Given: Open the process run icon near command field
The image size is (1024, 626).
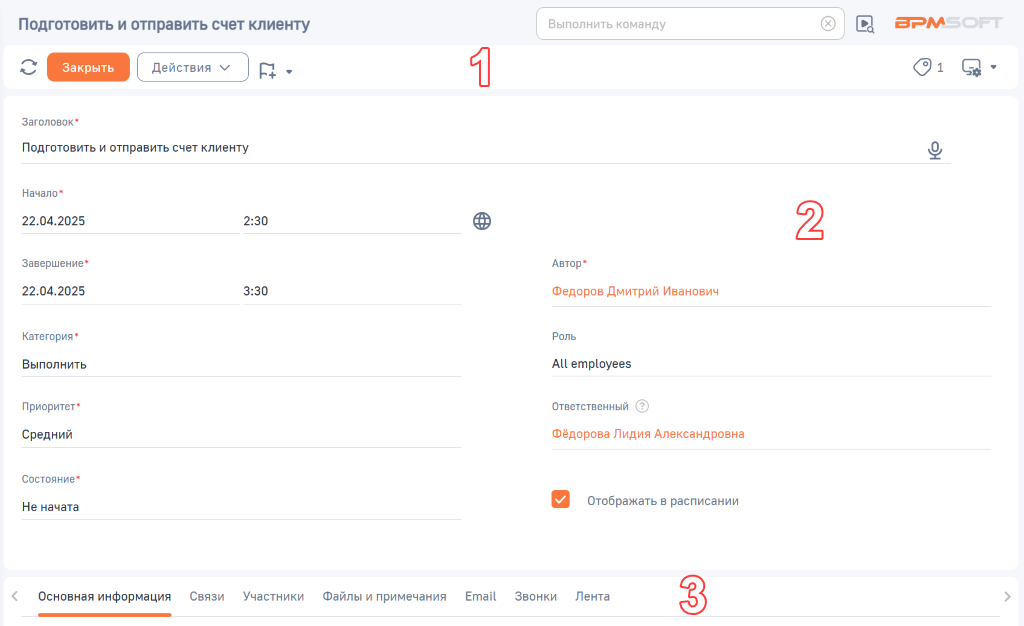Looking at the screenshot, I should [x=865, y=24].
